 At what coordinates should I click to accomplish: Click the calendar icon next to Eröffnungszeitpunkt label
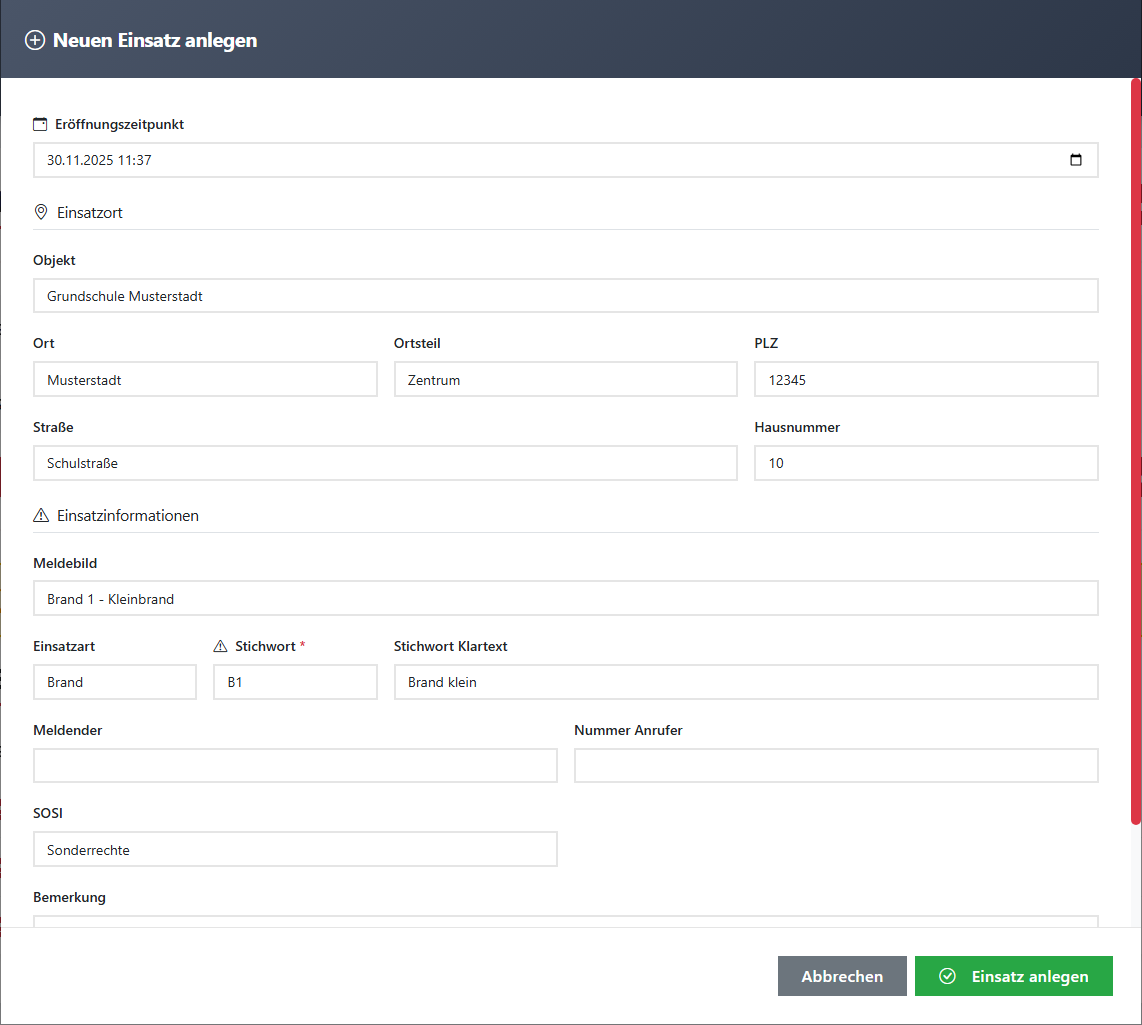pos(40,125)
